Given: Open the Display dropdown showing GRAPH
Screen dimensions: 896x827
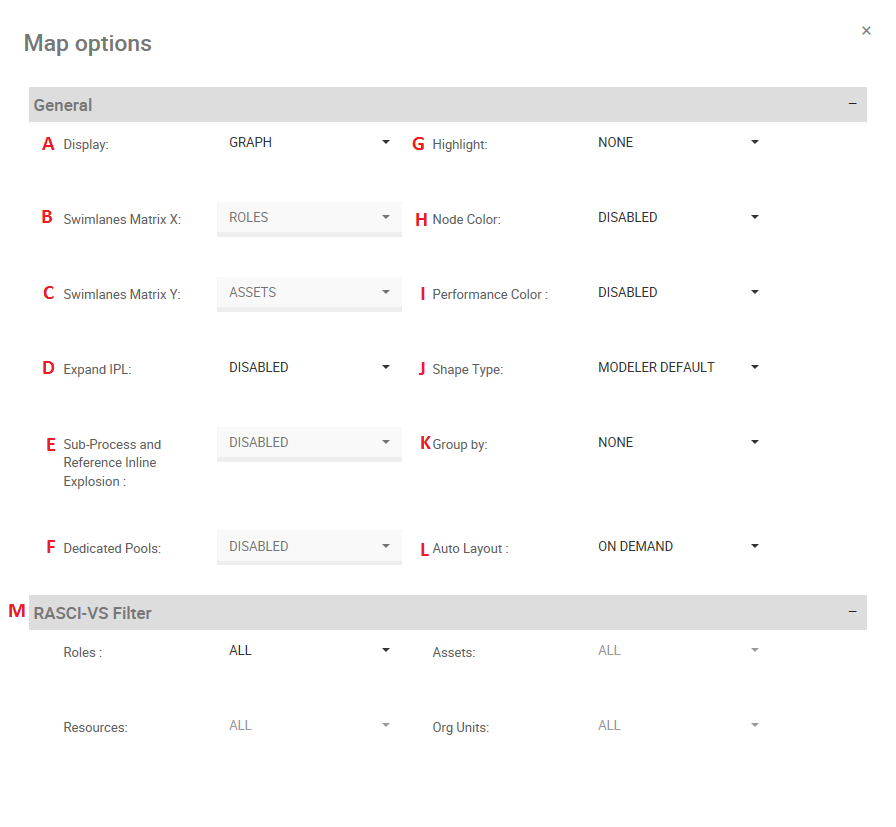Looking at the screenshot, I should (x=308, y=143).
